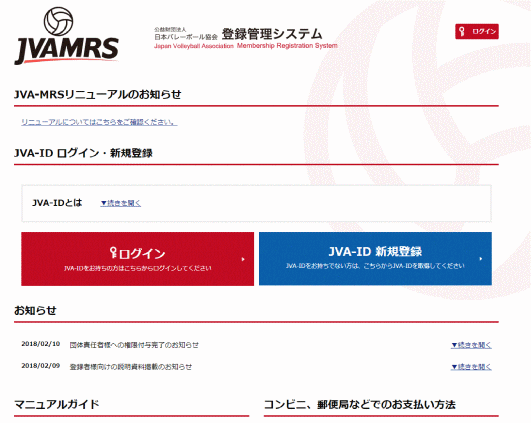Image resolution: width=531 pixels, height=423 pixels.
Task: Click the JVA-ID ログイン・新規登録 heading
Action: click(83, 153)
